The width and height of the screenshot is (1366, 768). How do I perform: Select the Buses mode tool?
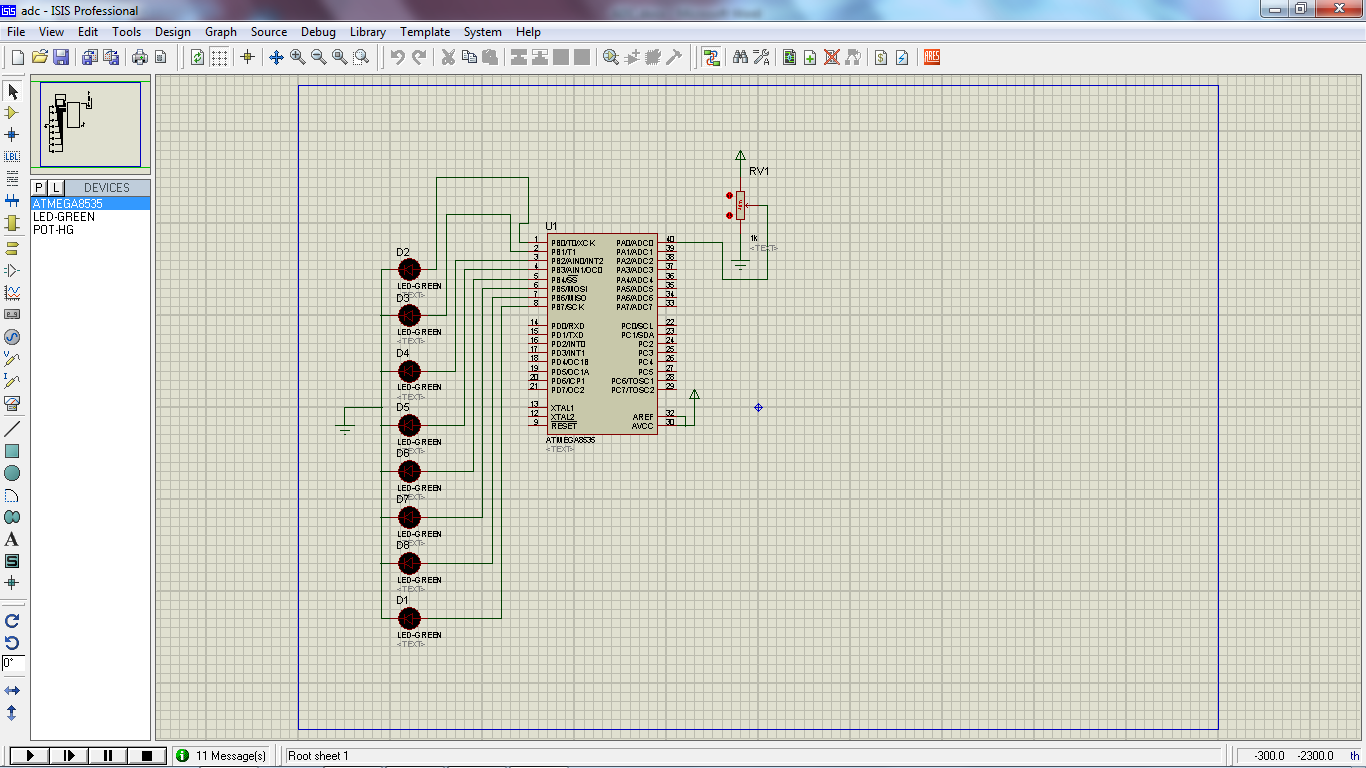13,201
